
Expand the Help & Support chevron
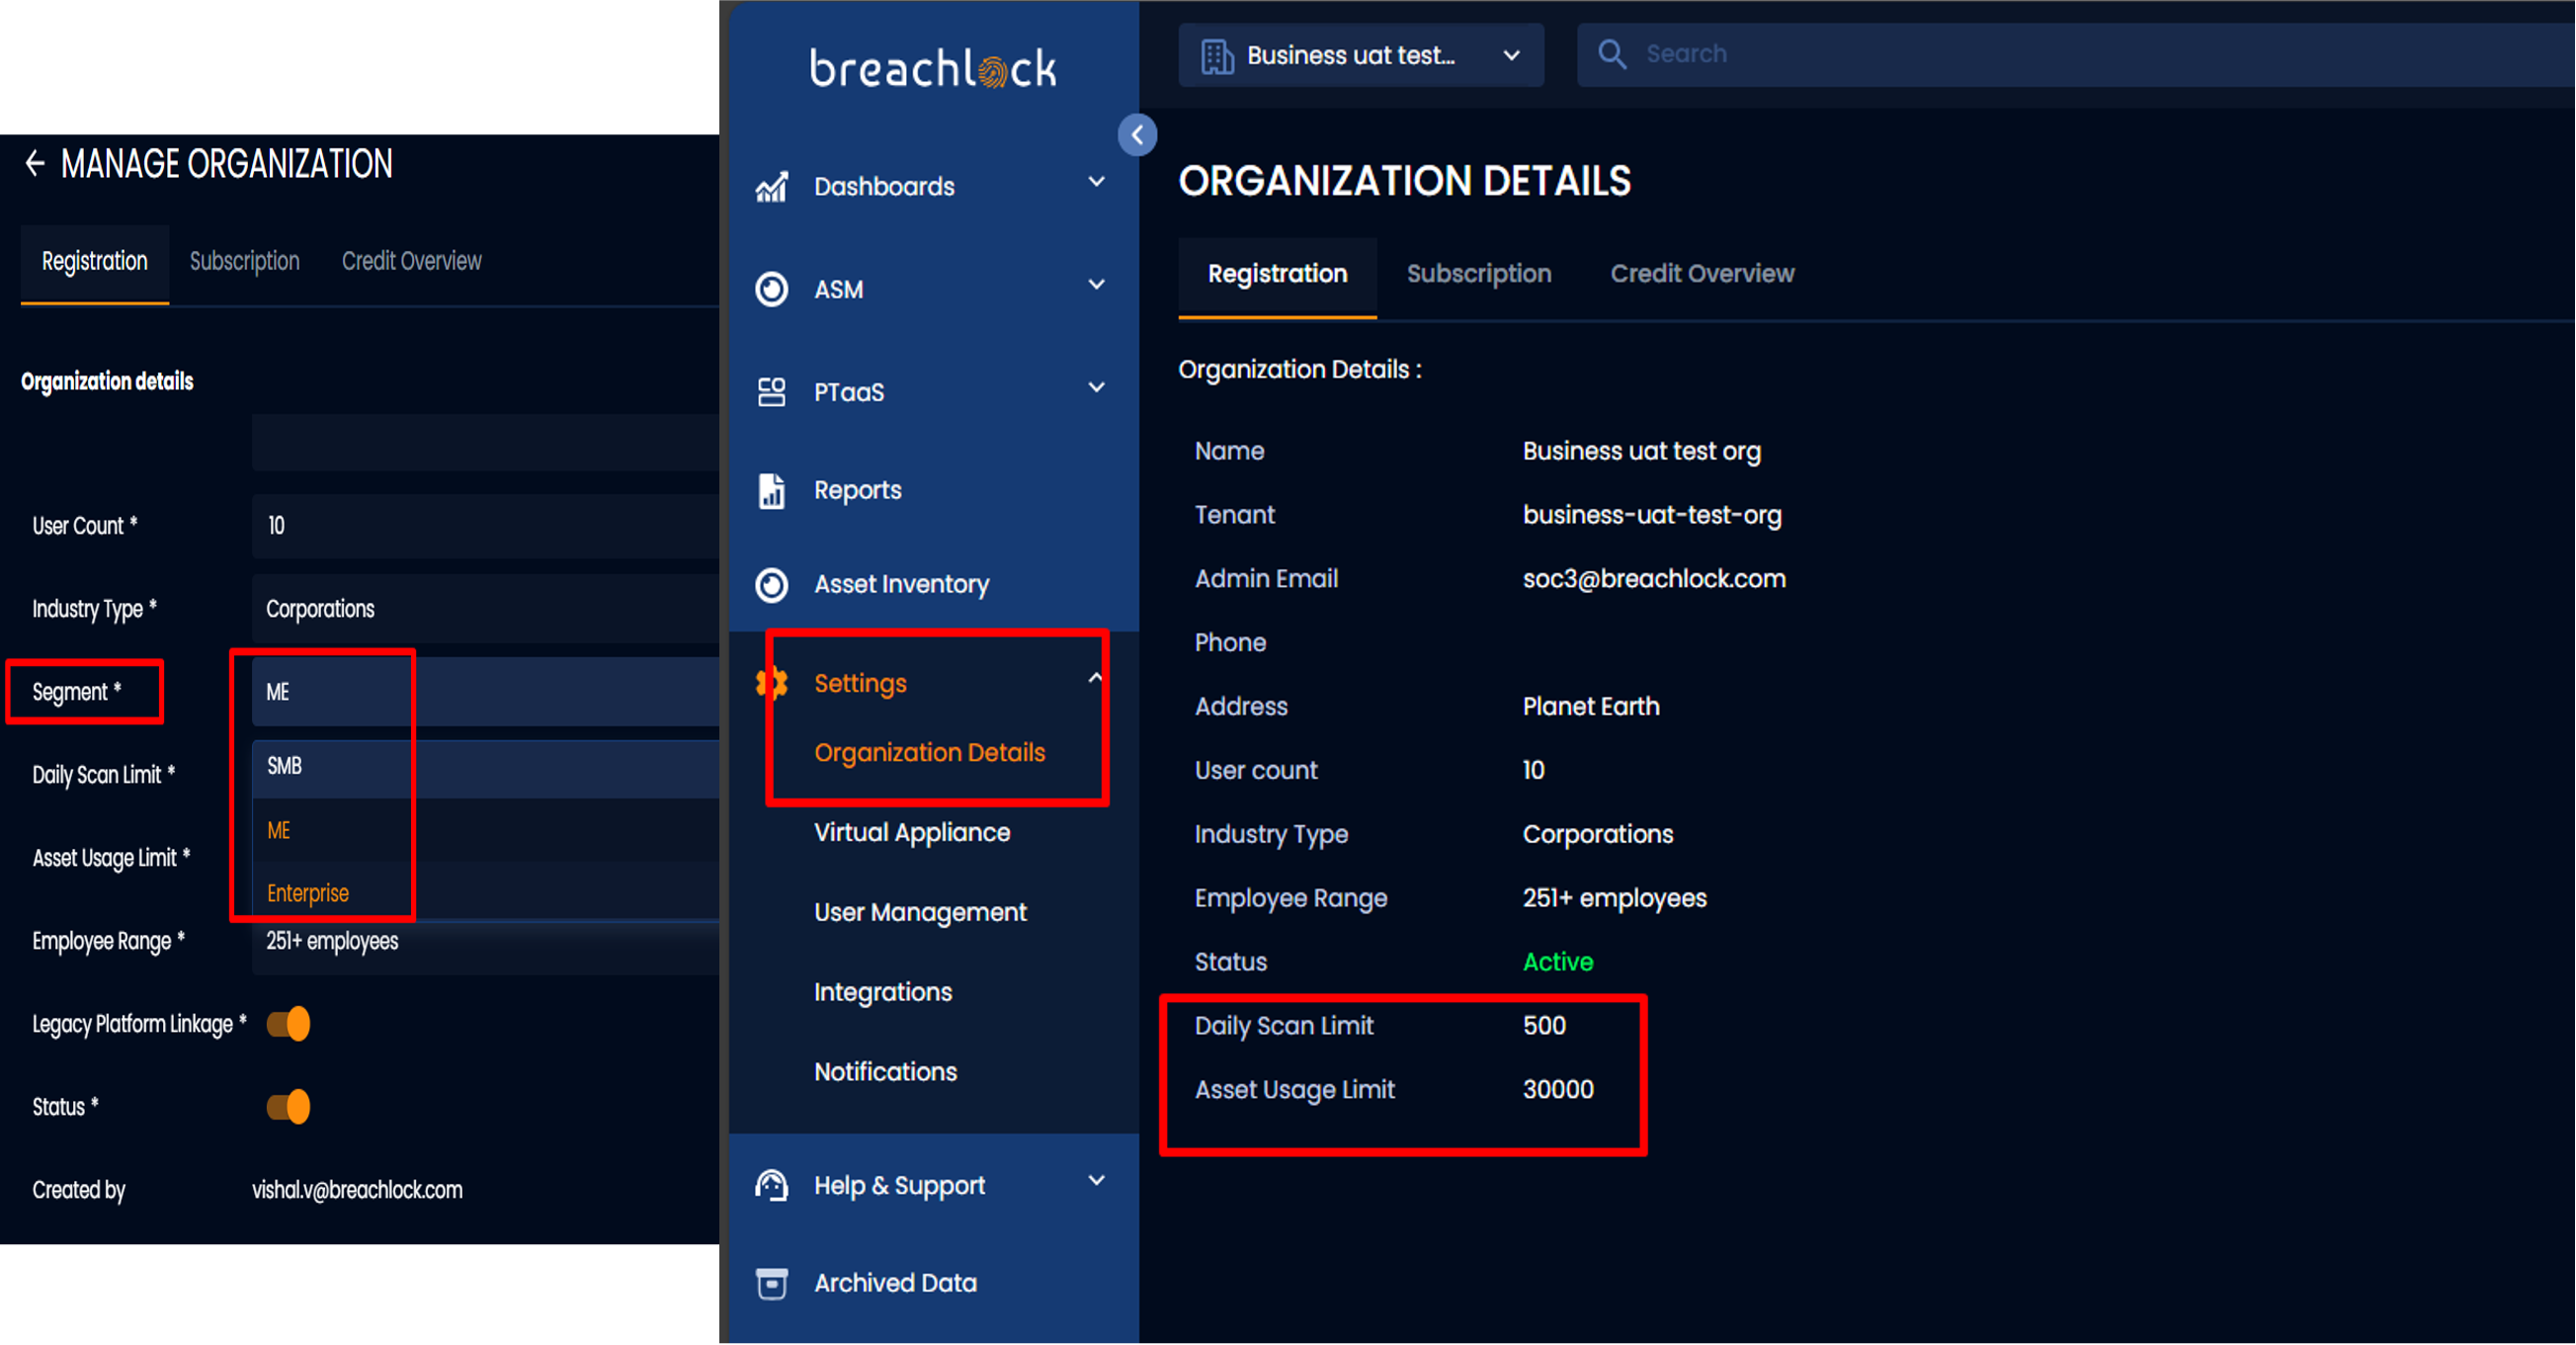tap(1097, 1181)
